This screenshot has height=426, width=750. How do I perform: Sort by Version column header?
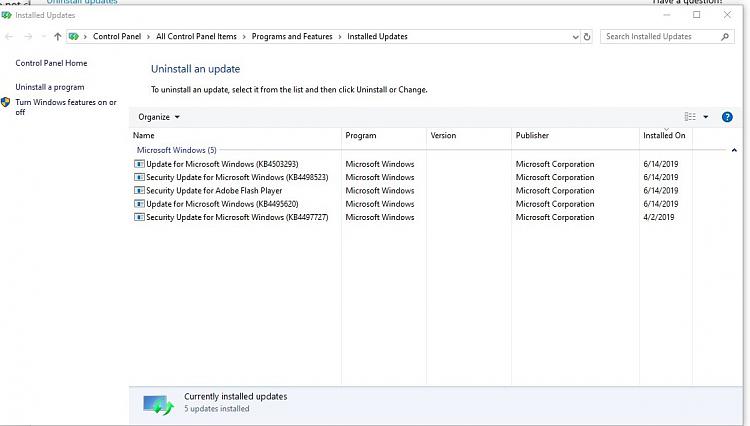[469, 135]
